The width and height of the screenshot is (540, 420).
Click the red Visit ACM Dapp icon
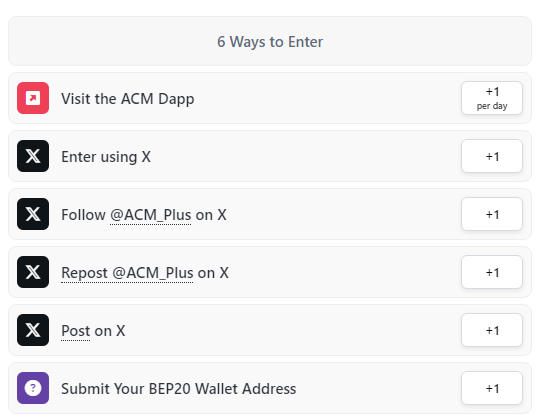33,98
